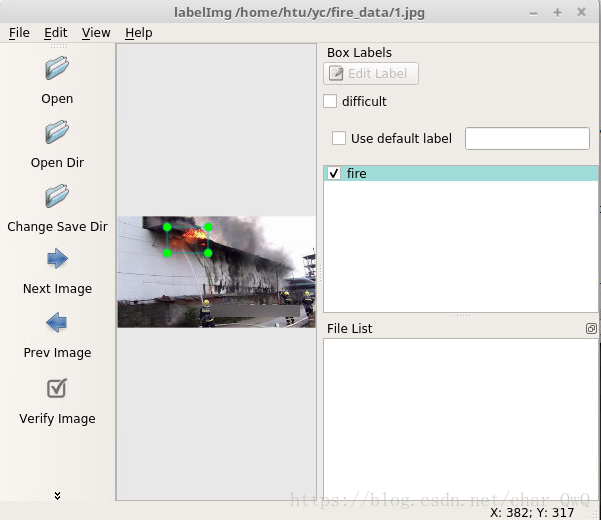Click the empty File List area
601x520 pixels.
click(461, 418)
